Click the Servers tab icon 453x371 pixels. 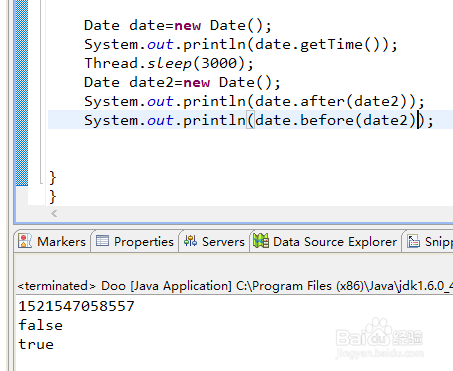[190, 241]
